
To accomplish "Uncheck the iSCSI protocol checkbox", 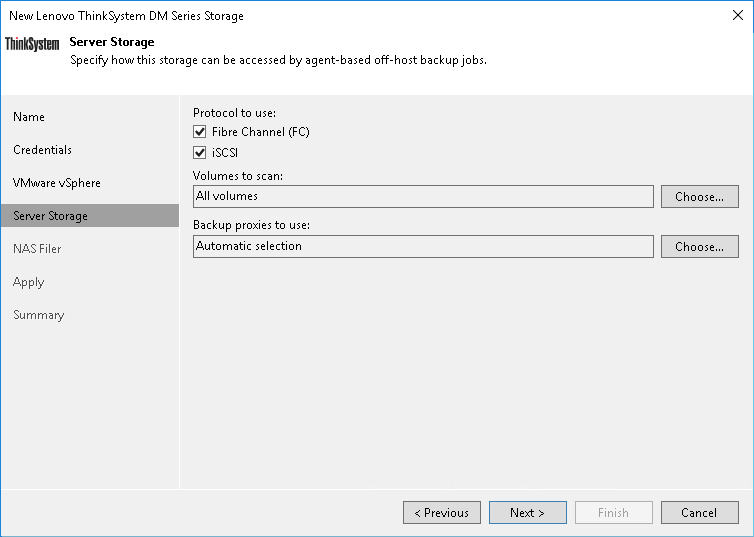I will tap(200, 153).
